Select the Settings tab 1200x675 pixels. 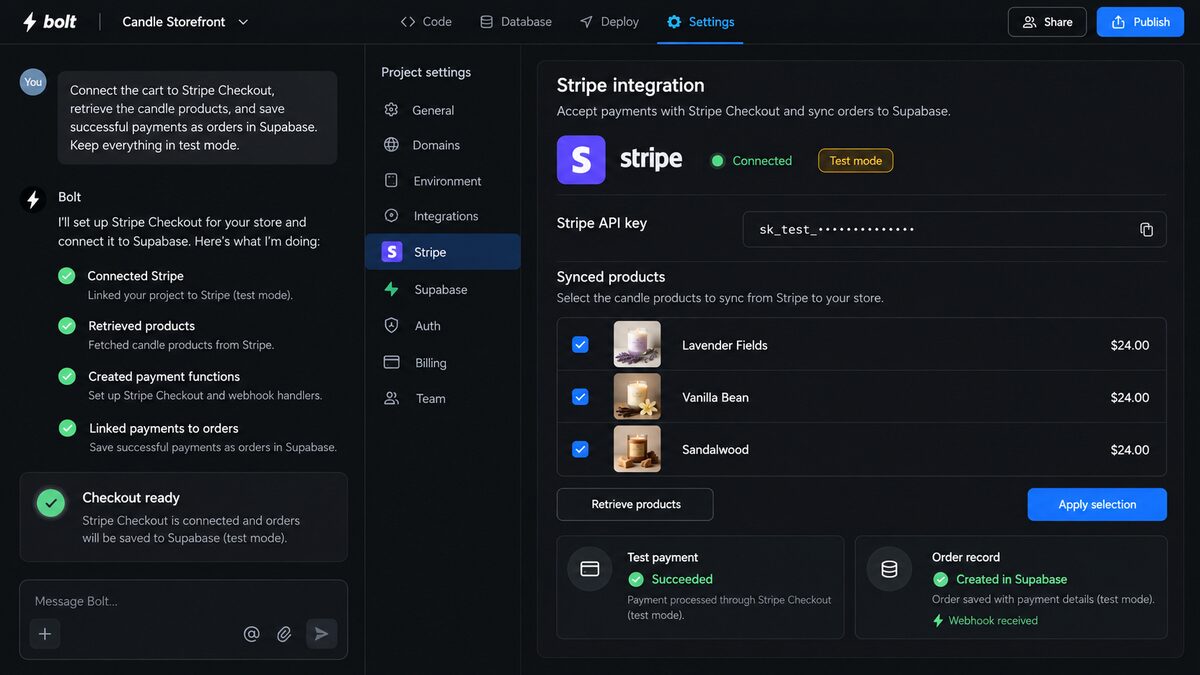pyautogui.click(x=700, y=21)
